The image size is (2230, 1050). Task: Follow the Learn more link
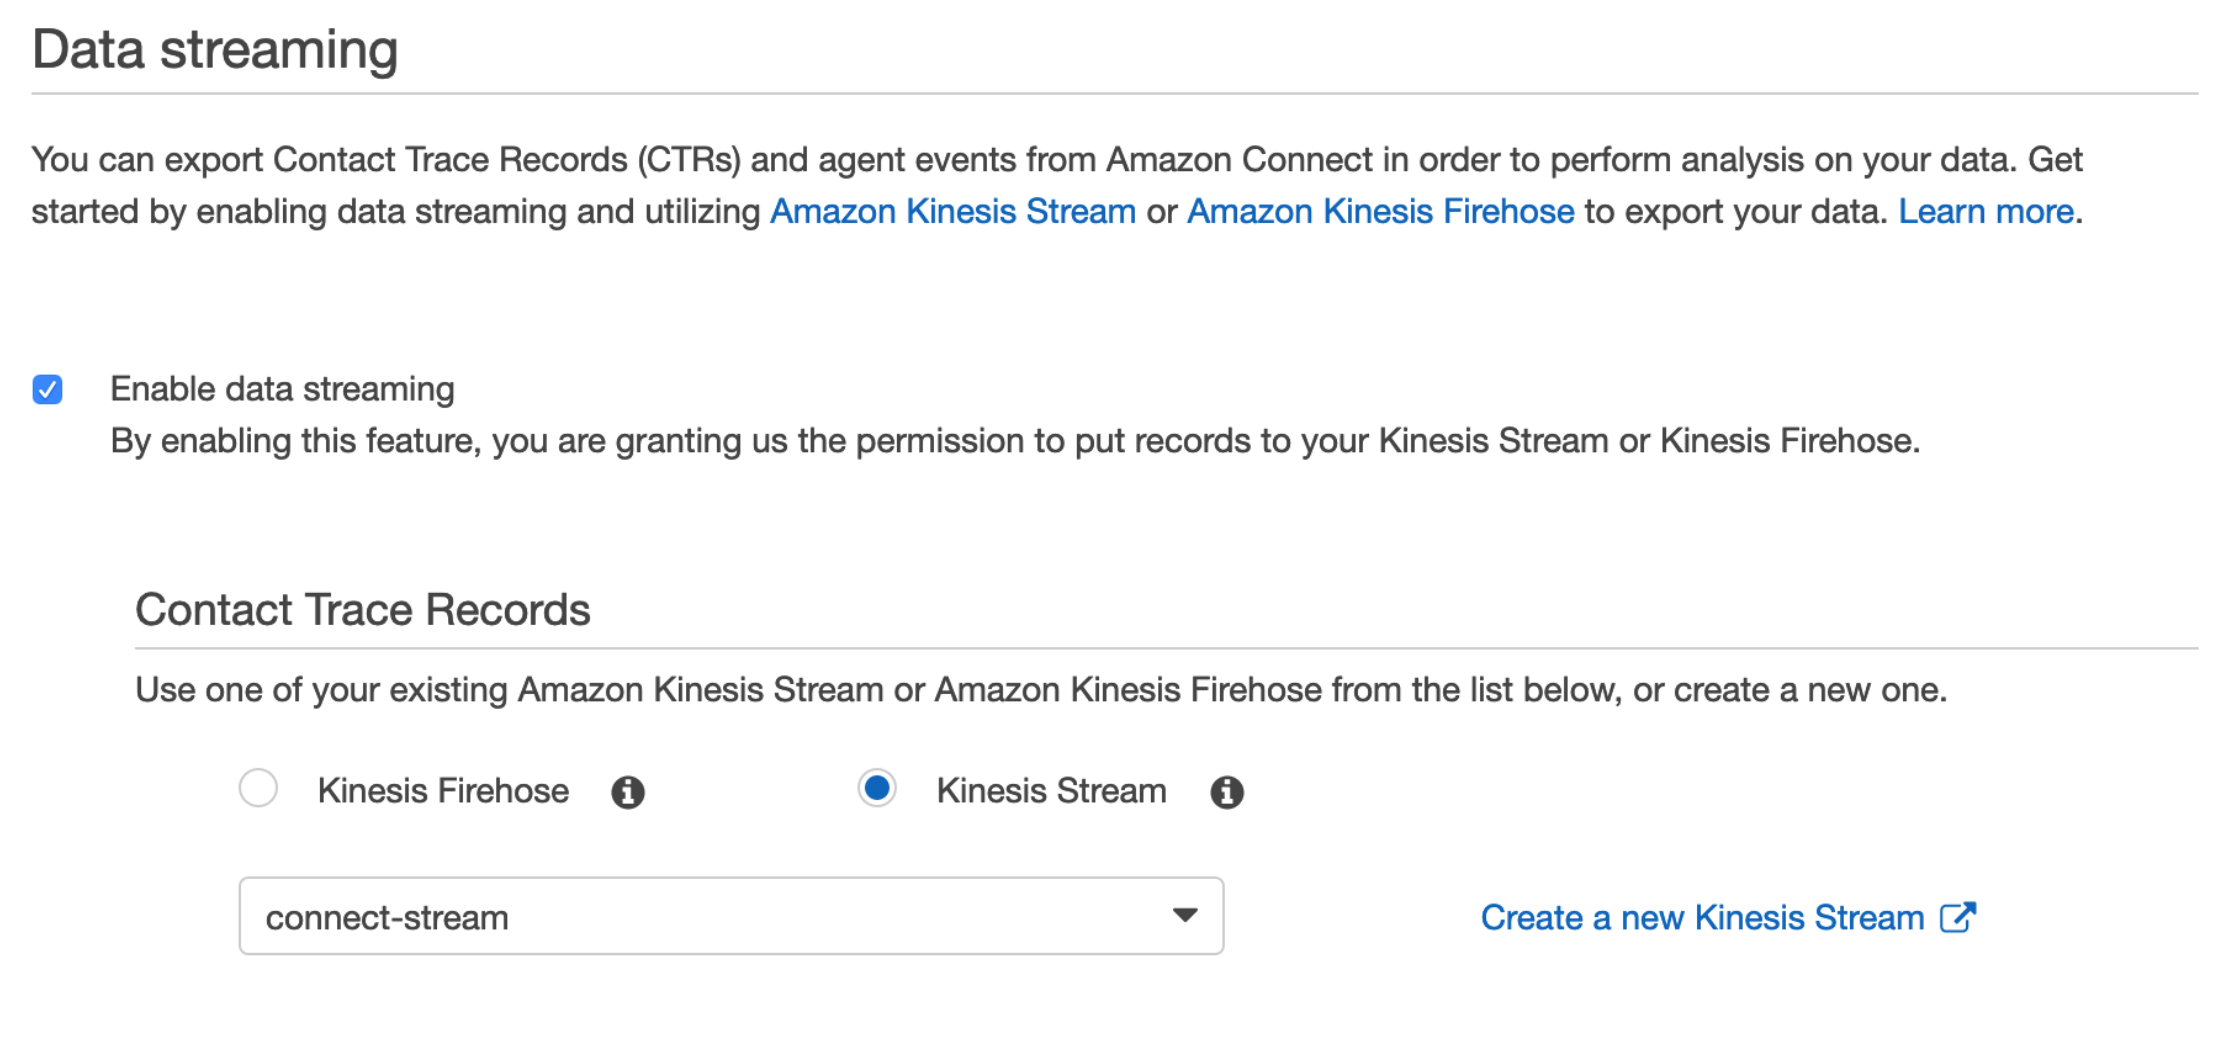click(1985, 211)
